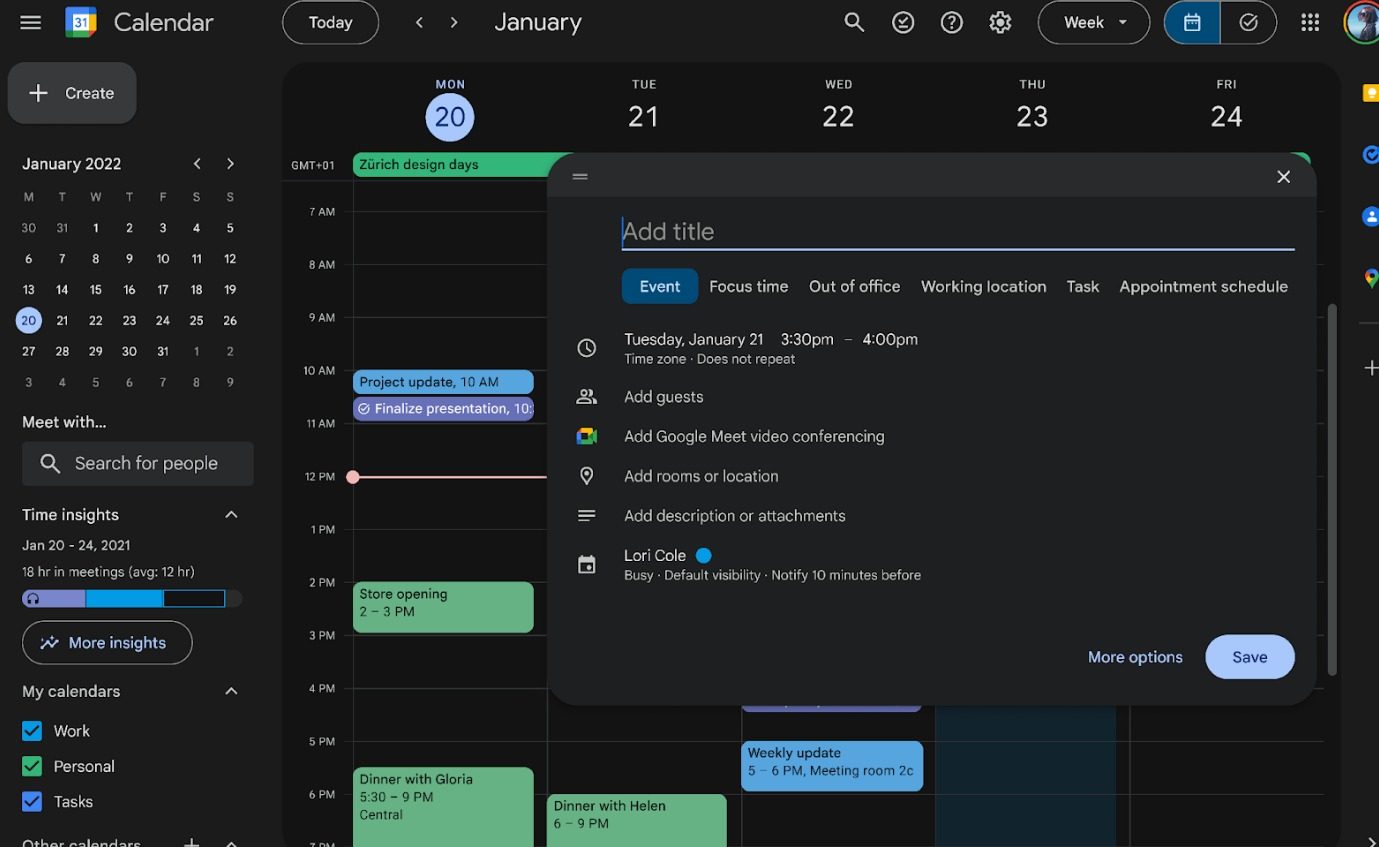The width and height of the screenshot is (1379, 847).
Task: Click the Google Meet video conferencing icon
Action: [x=587, y=436]
